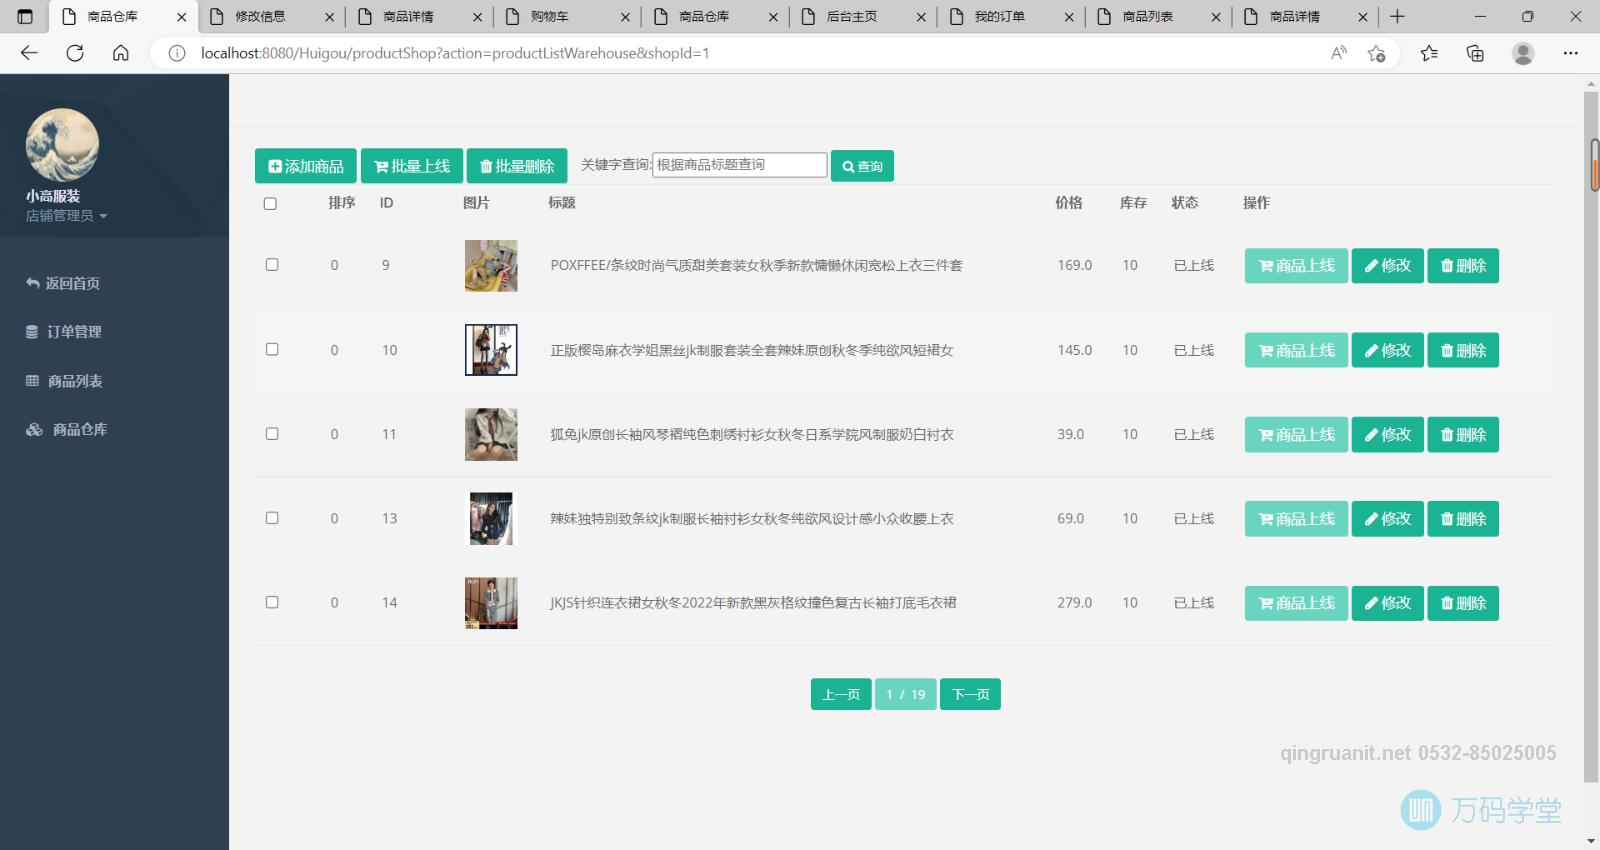
Task: Add this page to favorites star
Action: 1377,53
